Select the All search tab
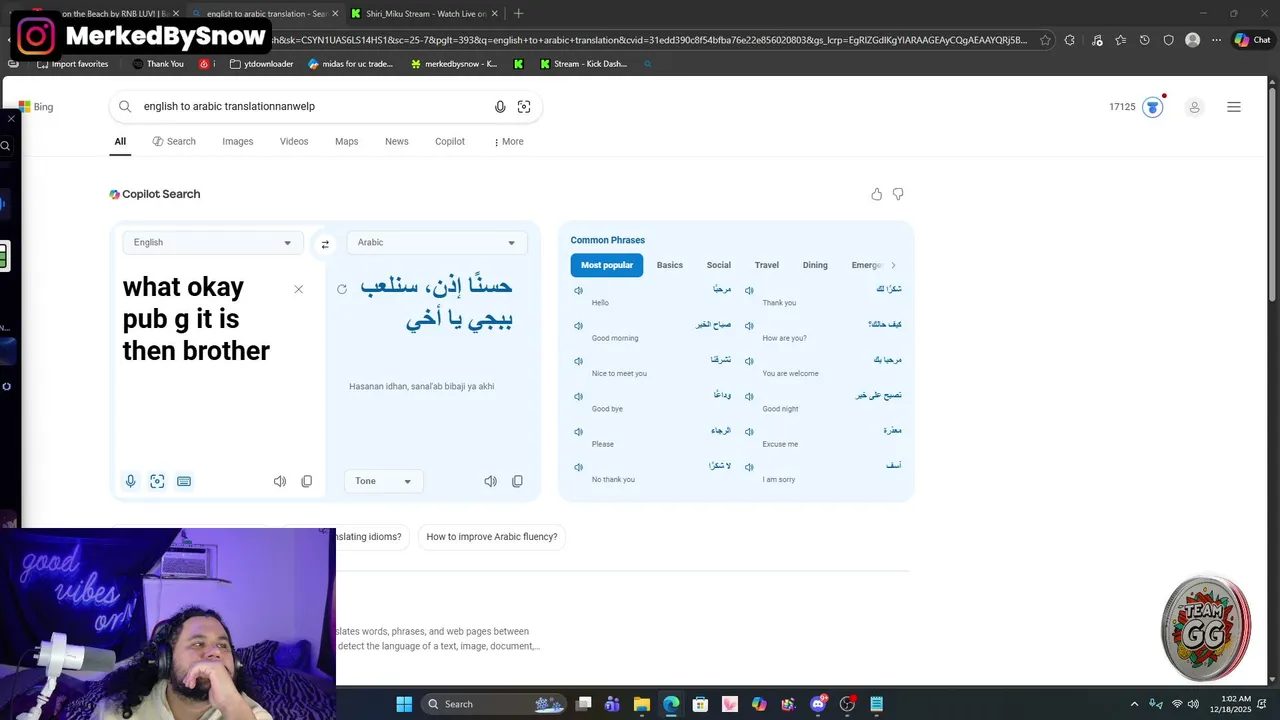Viewport: 1280px width, 720px height. click(x=120, y=141)
